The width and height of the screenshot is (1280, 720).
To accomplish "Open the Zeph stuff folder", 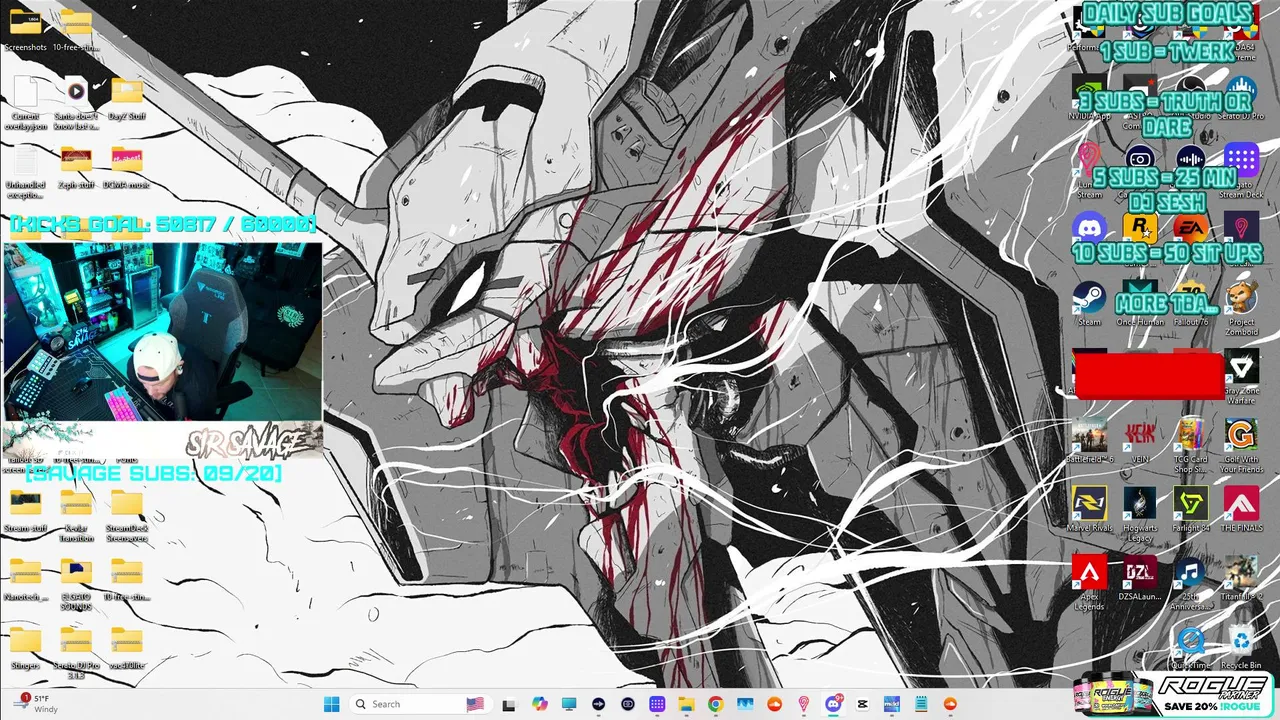I will click(76, 167).
